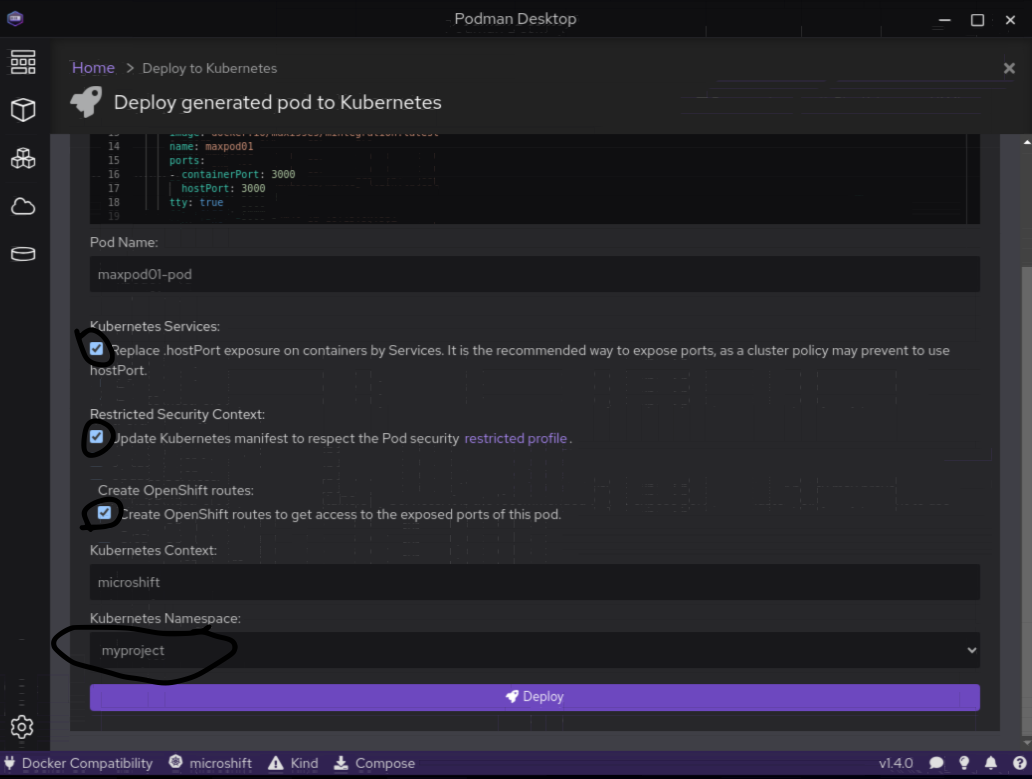Uncheck the Replace hostPort by Services checkbox
The image size is (1032, 779).
click(96, 349)
